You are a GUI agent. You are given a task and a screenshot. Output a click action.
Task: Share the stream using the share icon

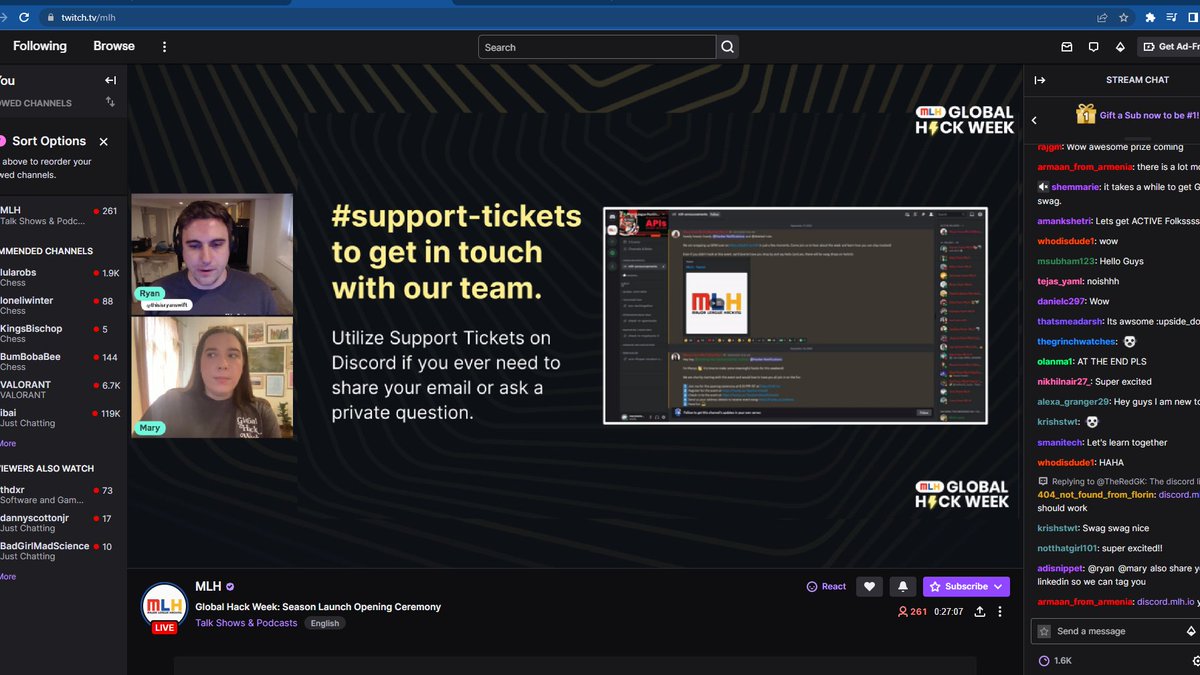pos(979,611)
